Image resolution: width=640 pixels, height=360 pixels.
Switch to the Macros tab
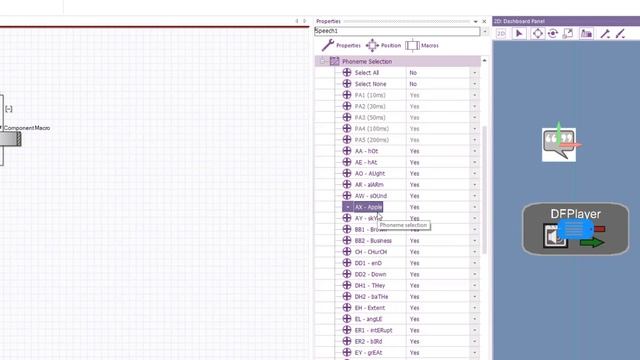(422, 45)
